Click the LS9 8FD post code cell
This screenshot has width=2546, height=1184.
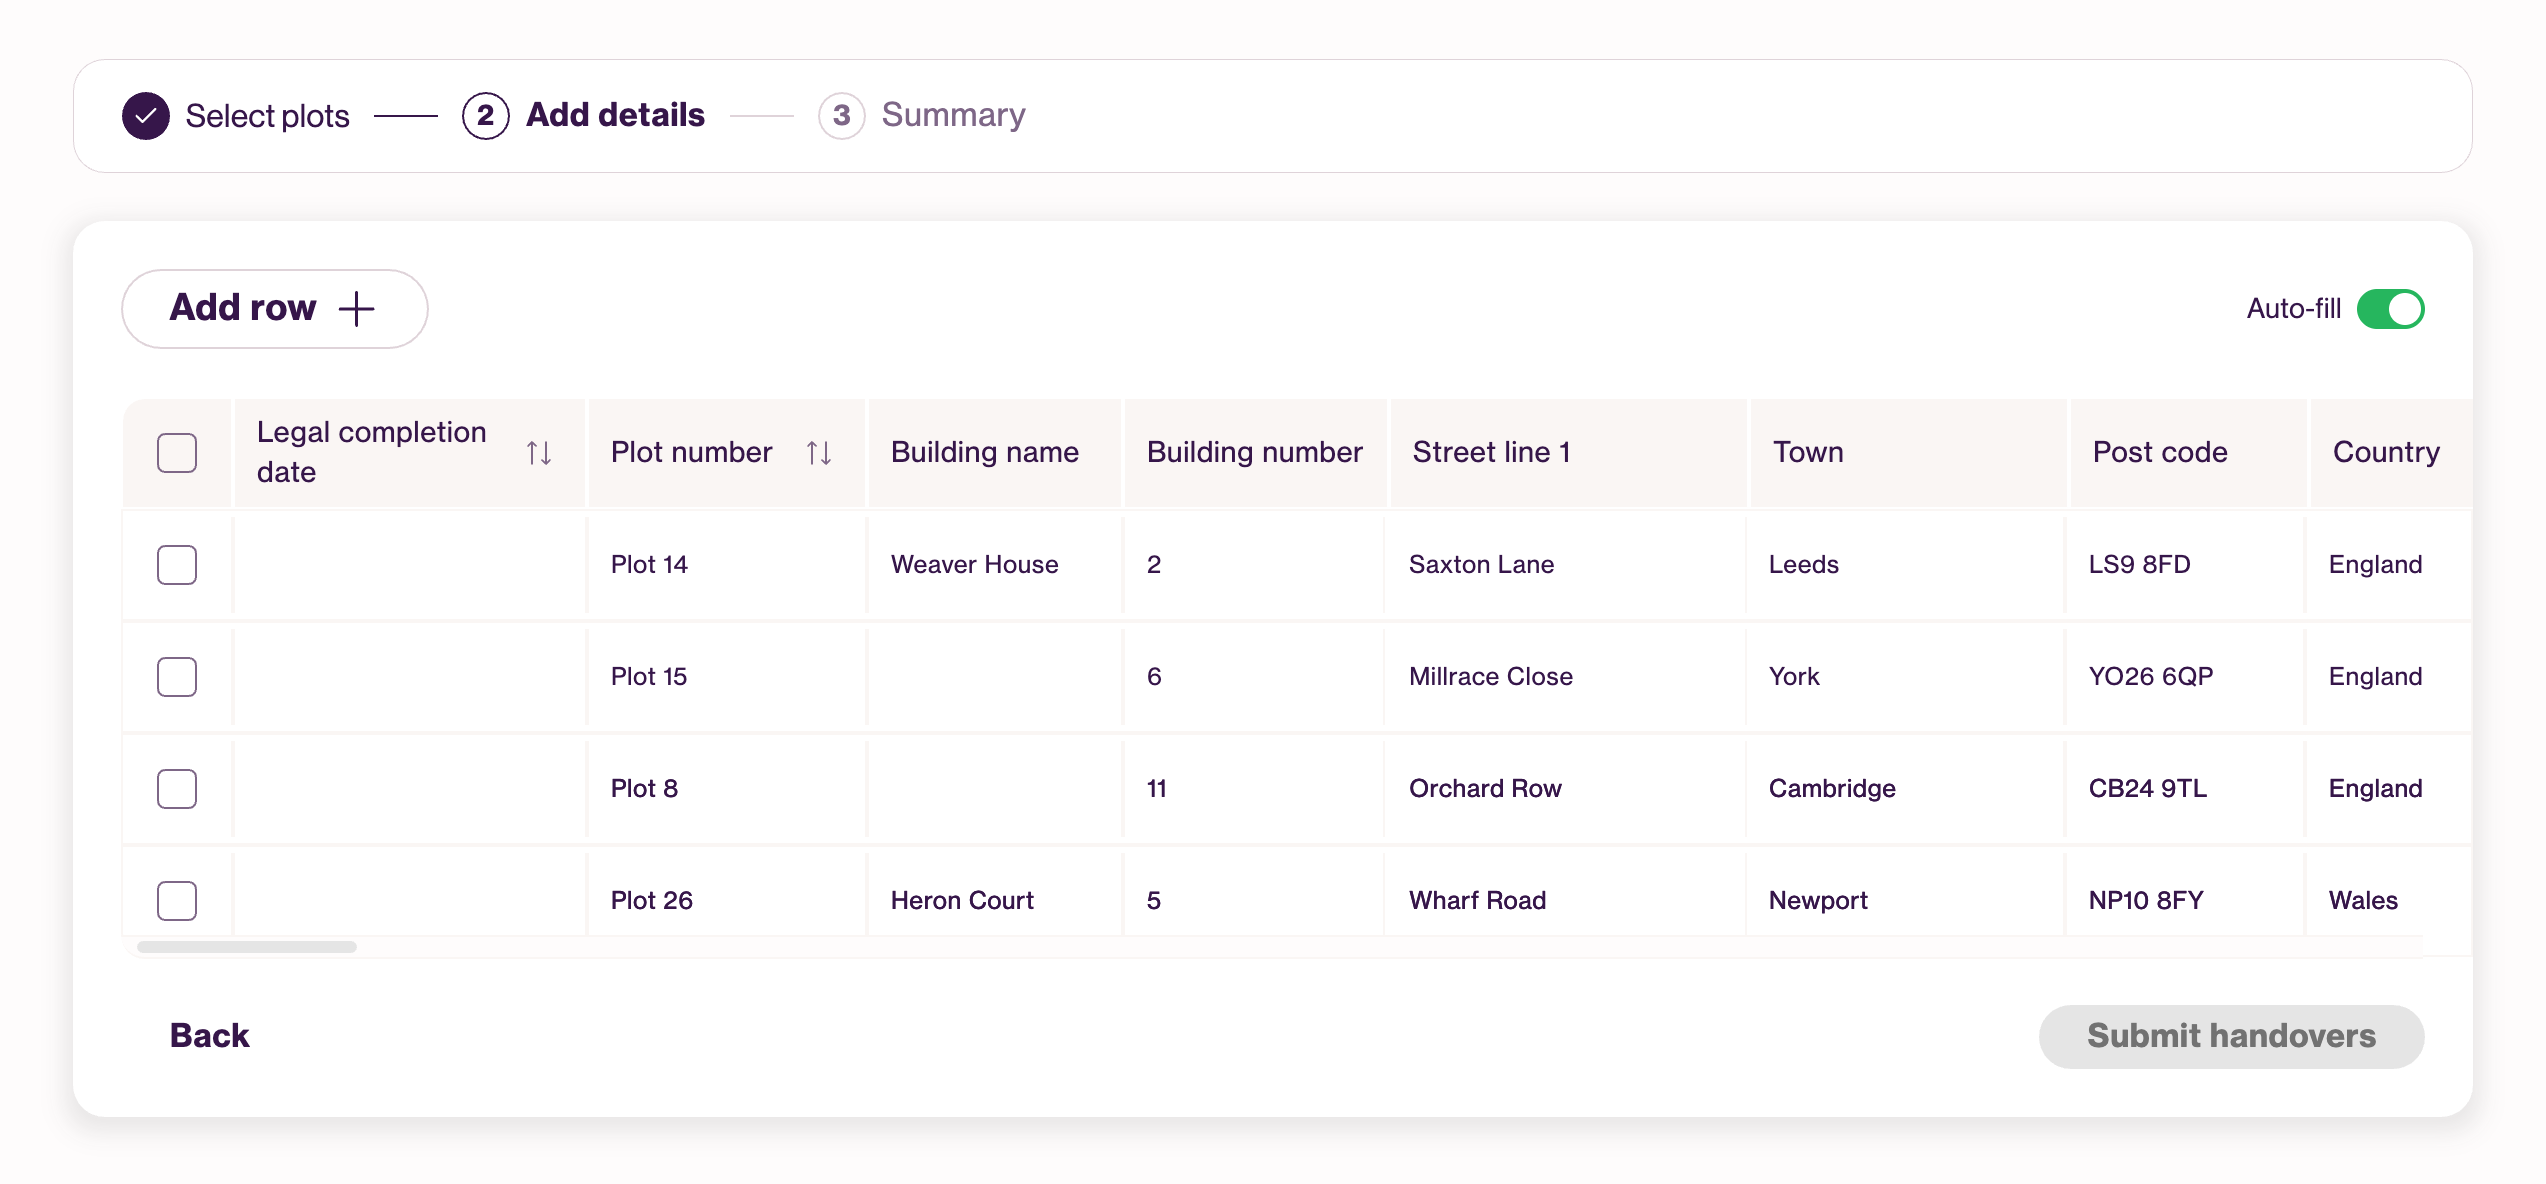pyautogui.click(x=2186, y=565)
